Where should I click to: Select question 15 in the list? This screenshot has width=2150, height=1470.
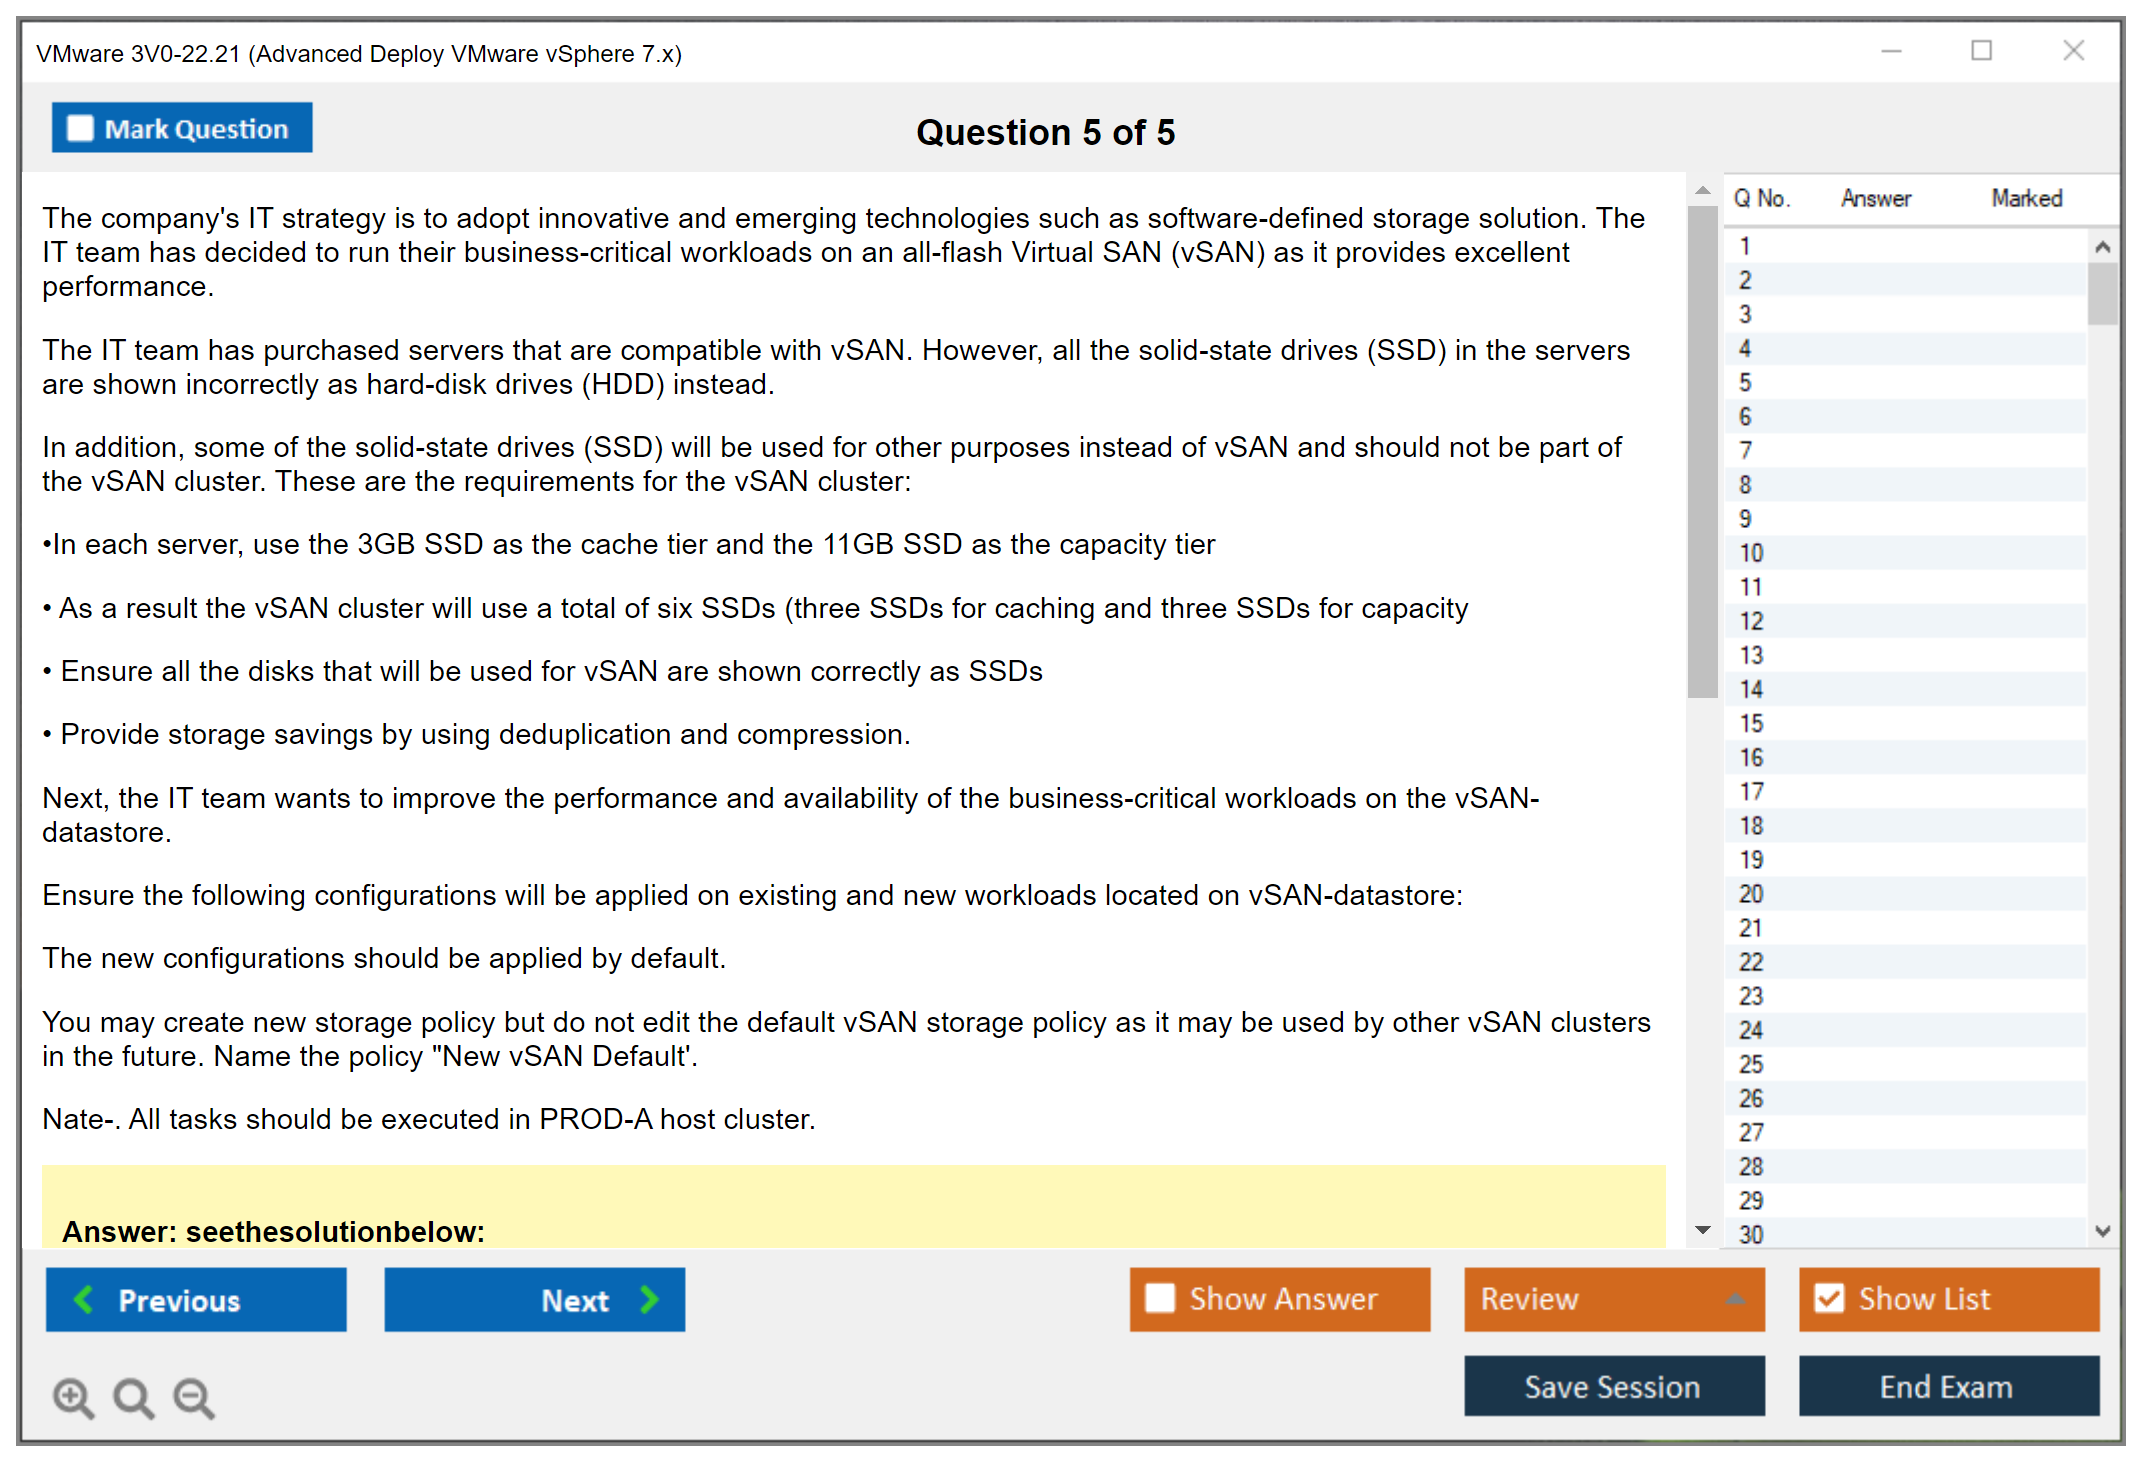(1751, 723)
